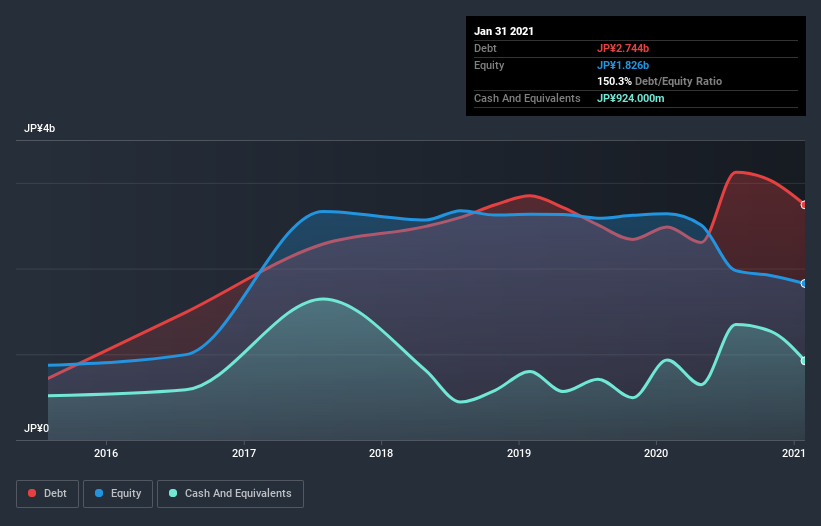Click the JP¥924.000m cash value
This screenshot has height=526, width=821.
coord(630,98)
